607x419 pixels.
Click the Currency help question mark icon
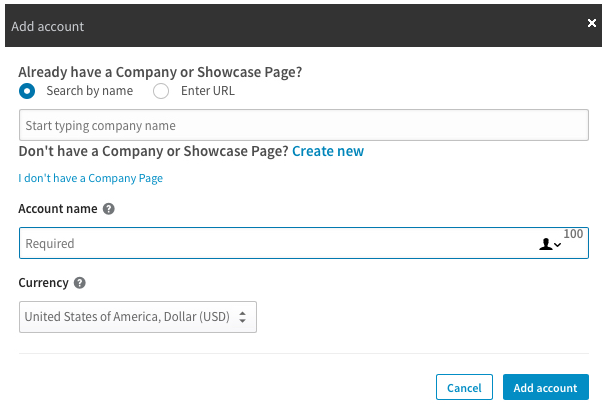point(80,283)
